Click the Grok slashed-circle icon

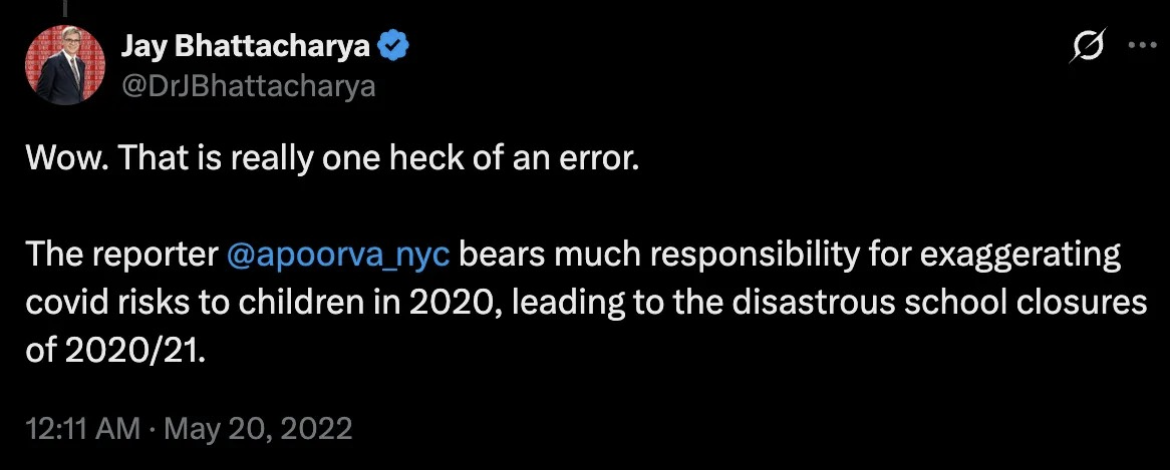coord(1087,46)
